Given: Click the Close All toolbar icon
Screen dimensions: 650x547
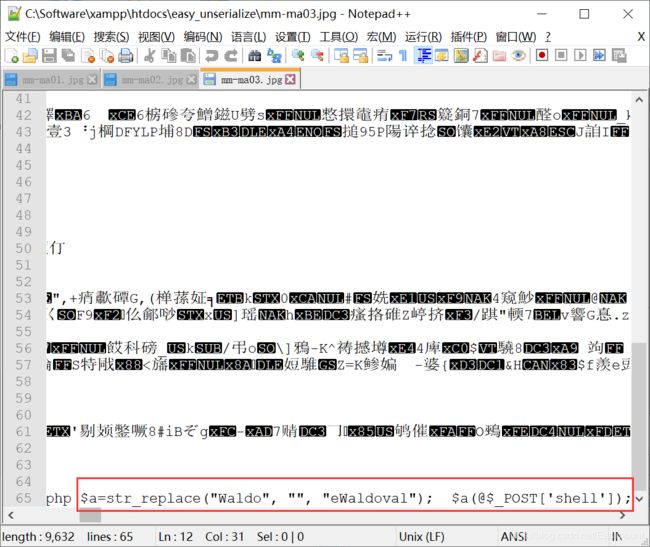Looking at the screenshot, I should point(107,56).
